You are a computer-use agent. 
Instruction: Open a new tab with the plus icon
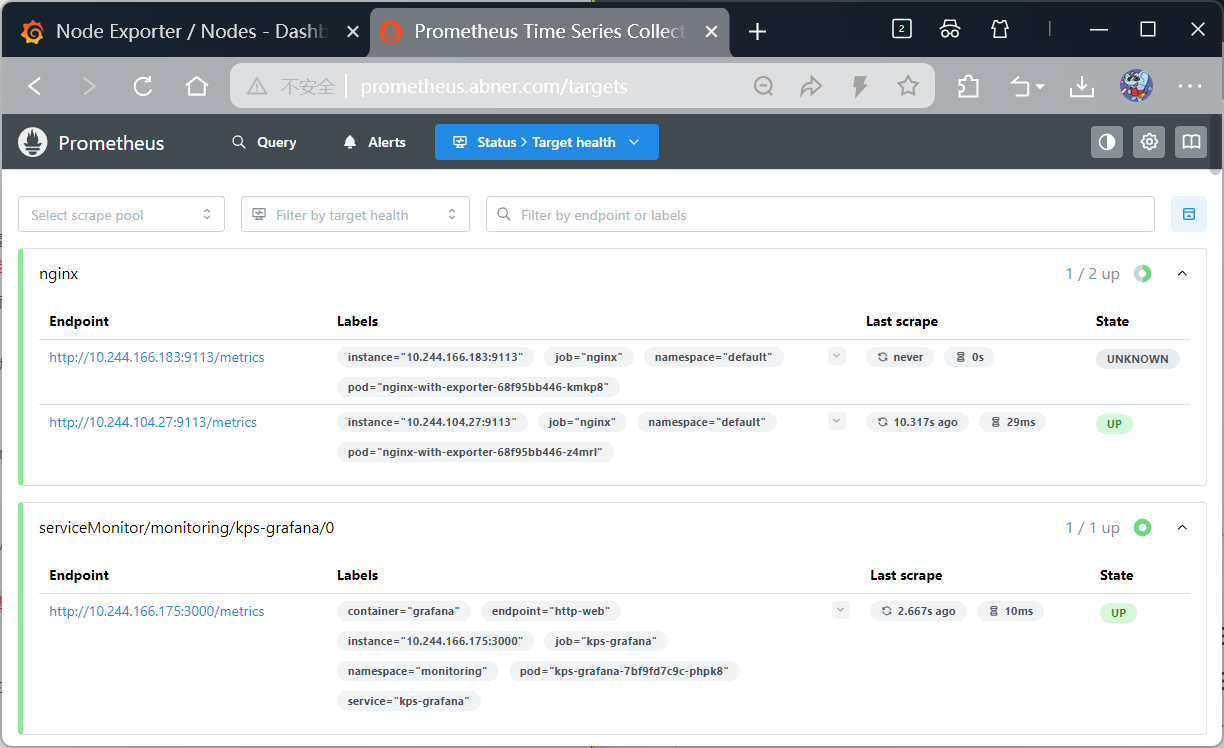click(757, 32)
